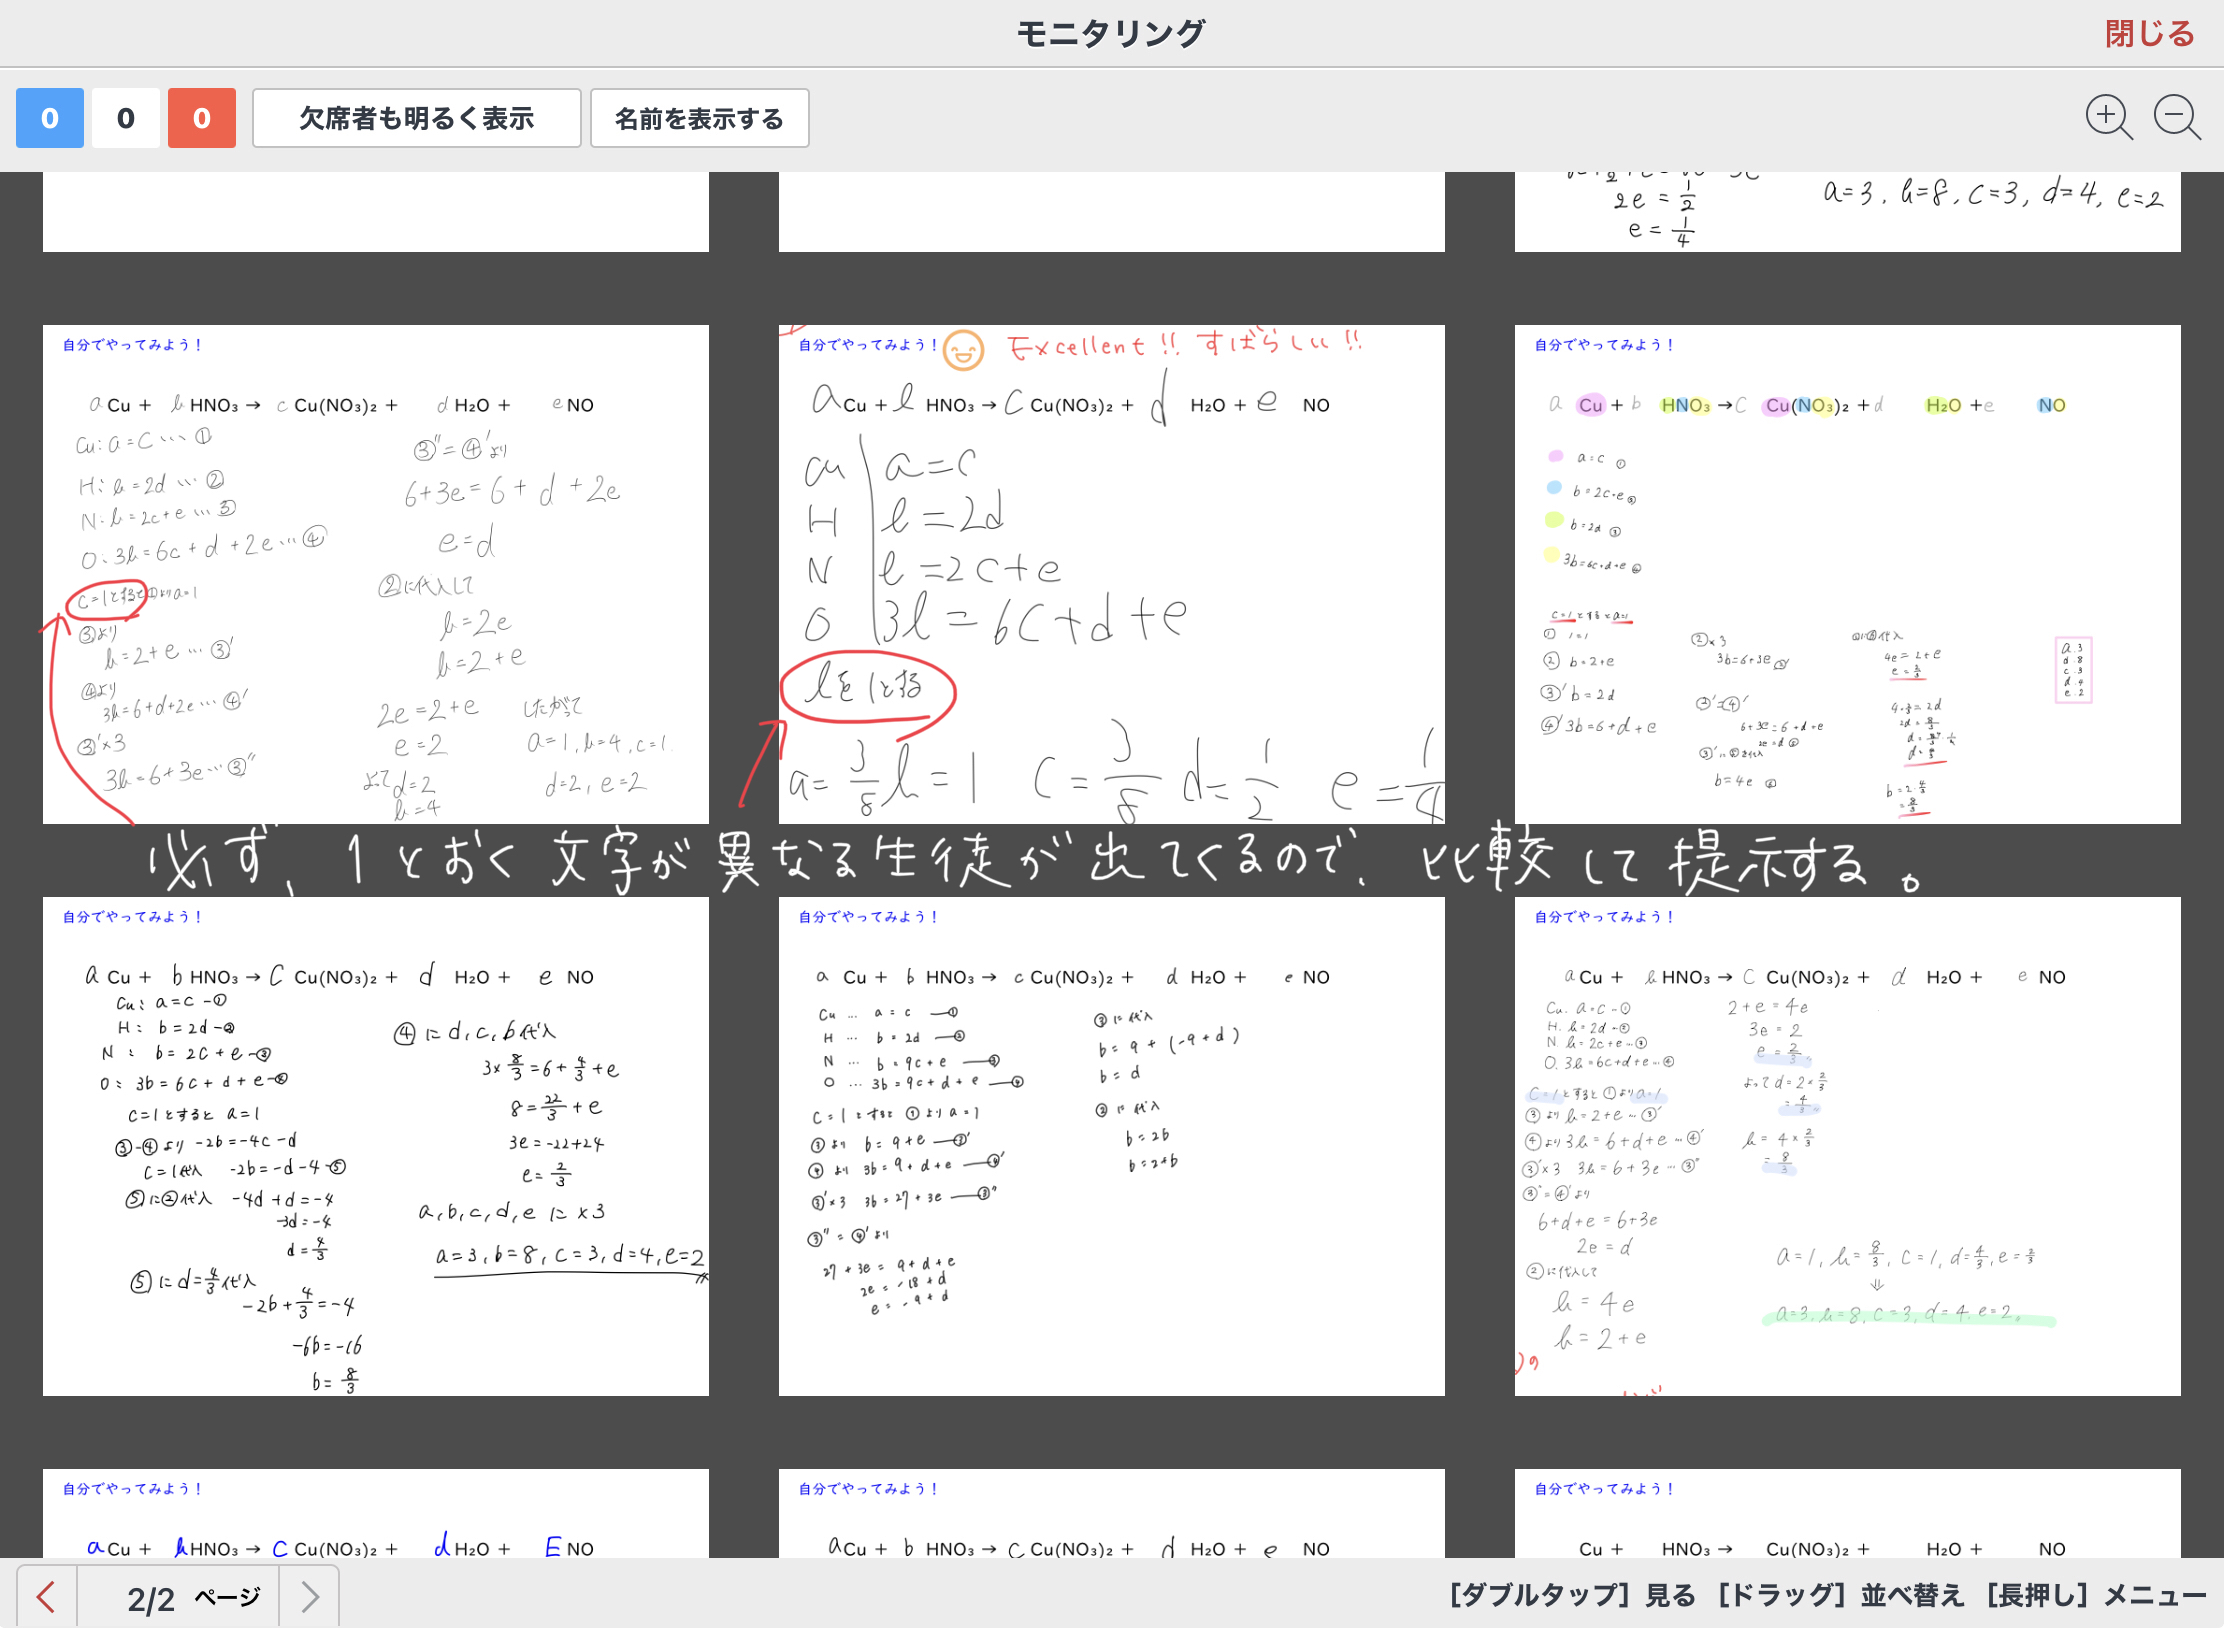This screenshot has height=1628, width=2224.
Task: Toggle 名前を表示する button
Action: (x=699, y=118)
